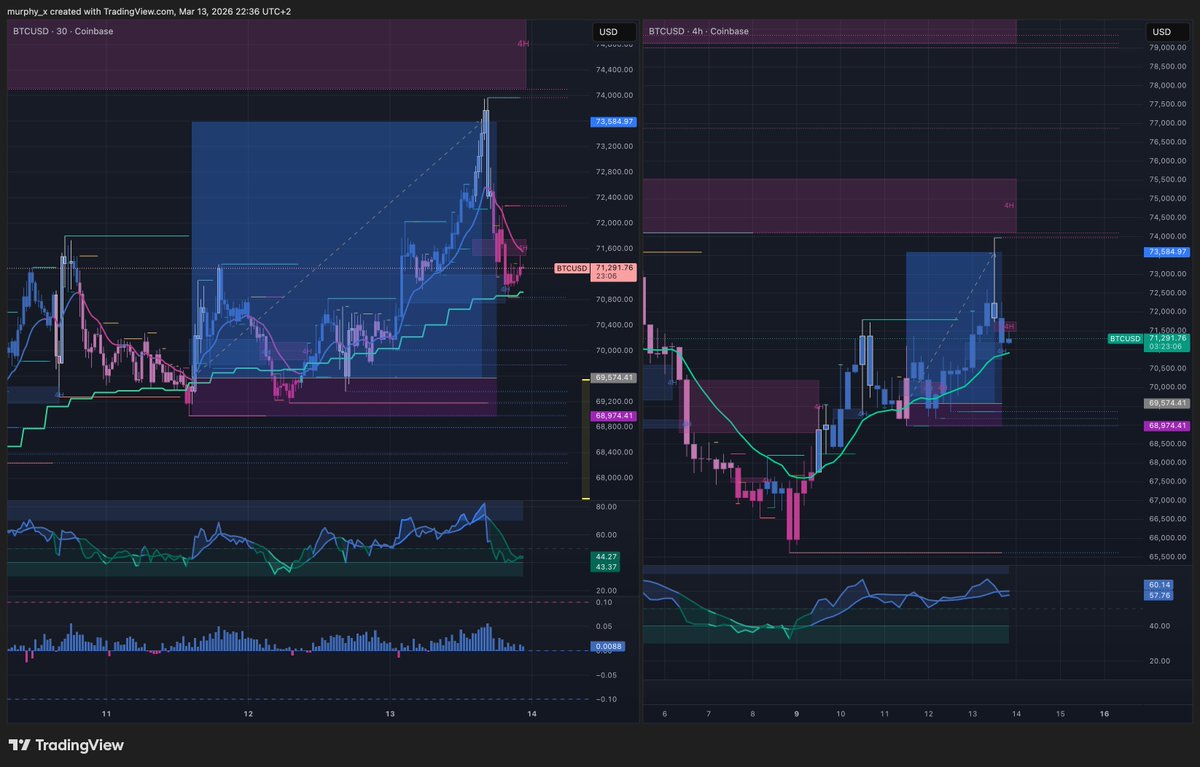
Task: Click the 0.10 histogram scale label
Action: point(605,602)
